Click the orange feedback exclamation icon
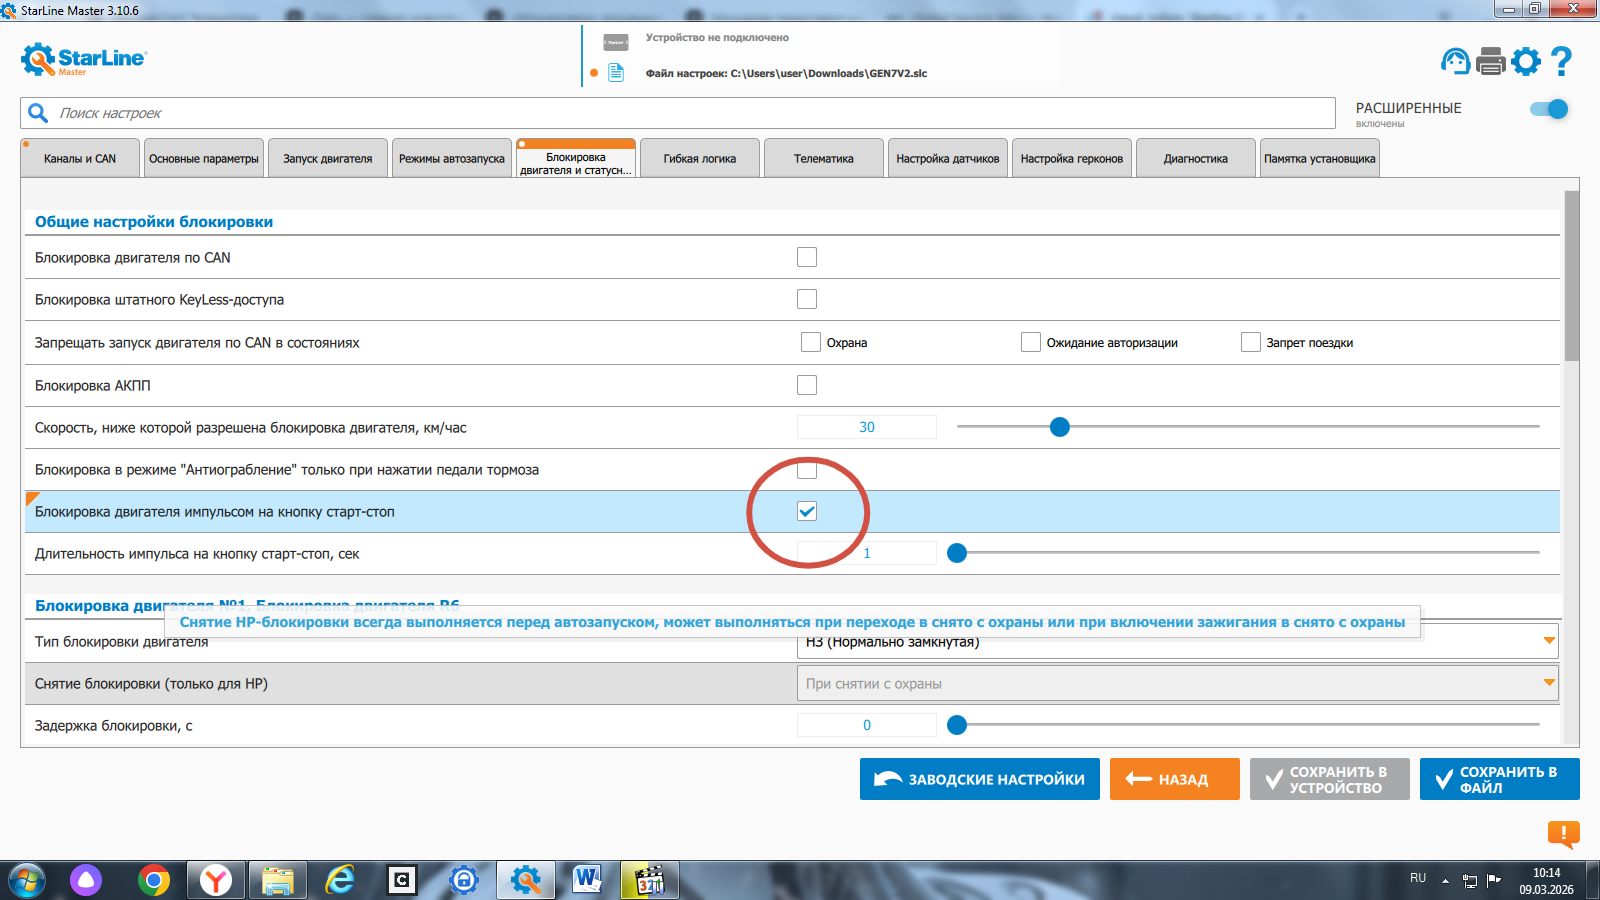The image size is (1600, 900). pyautogui.click(x=1563, y=833)
